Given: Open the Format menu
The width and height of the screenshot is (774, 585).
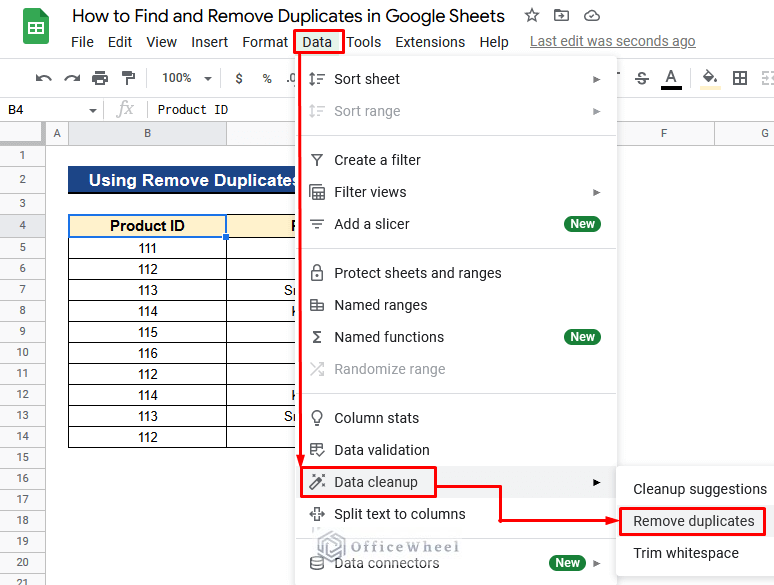Looking at the screenshot, I should [265, 42].
